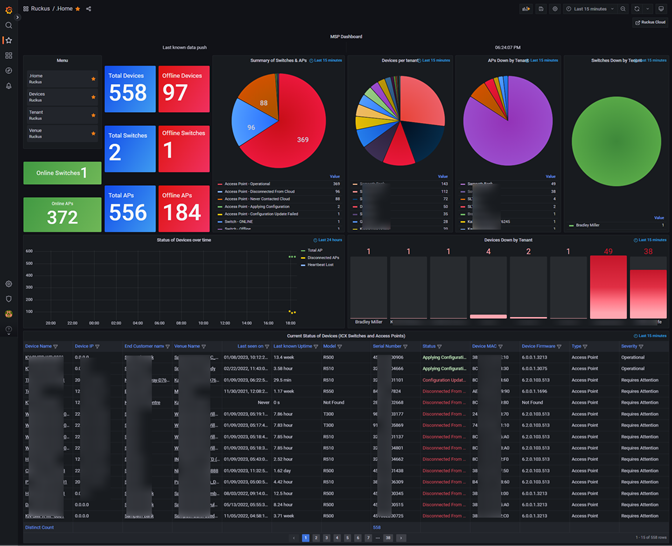Filter the Severity column

click(641, 346)
